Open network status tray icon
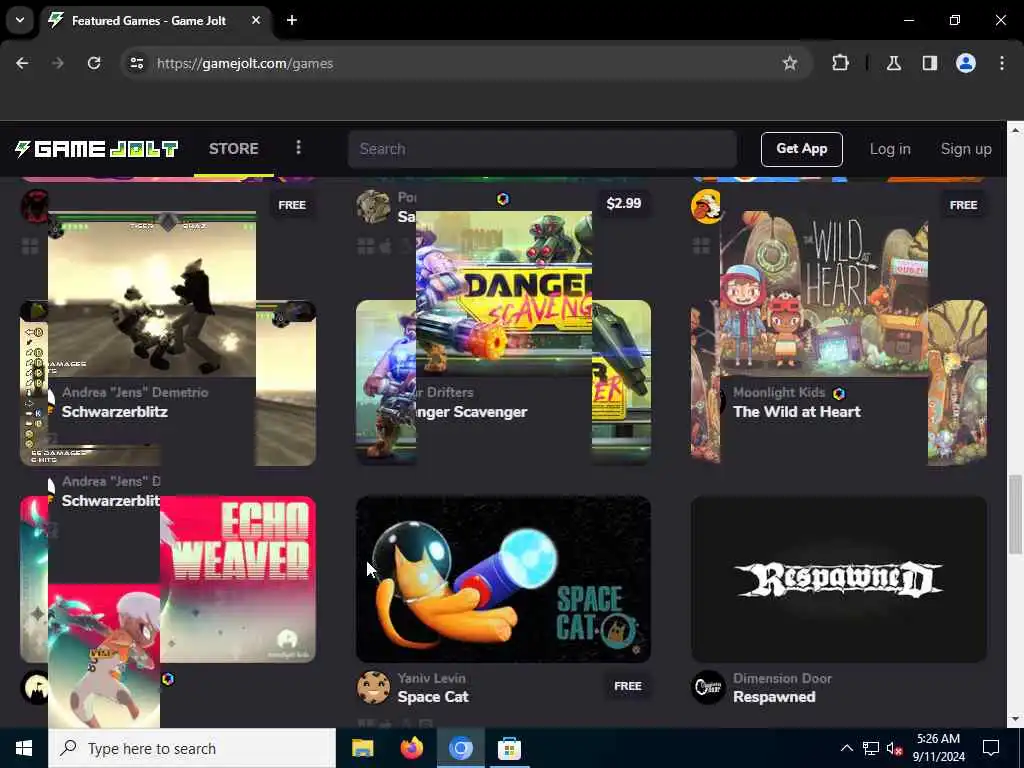 click(871, 748)
